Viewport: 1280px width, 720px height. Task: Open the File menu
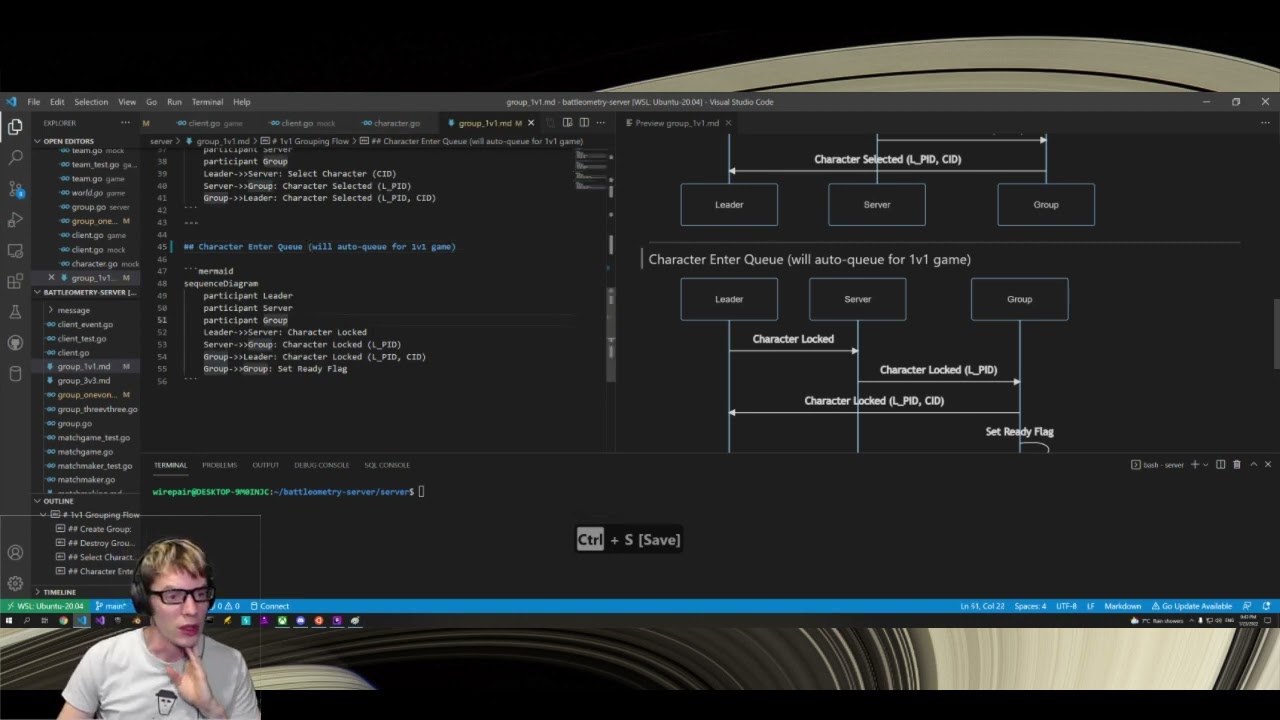pos(34,102)
